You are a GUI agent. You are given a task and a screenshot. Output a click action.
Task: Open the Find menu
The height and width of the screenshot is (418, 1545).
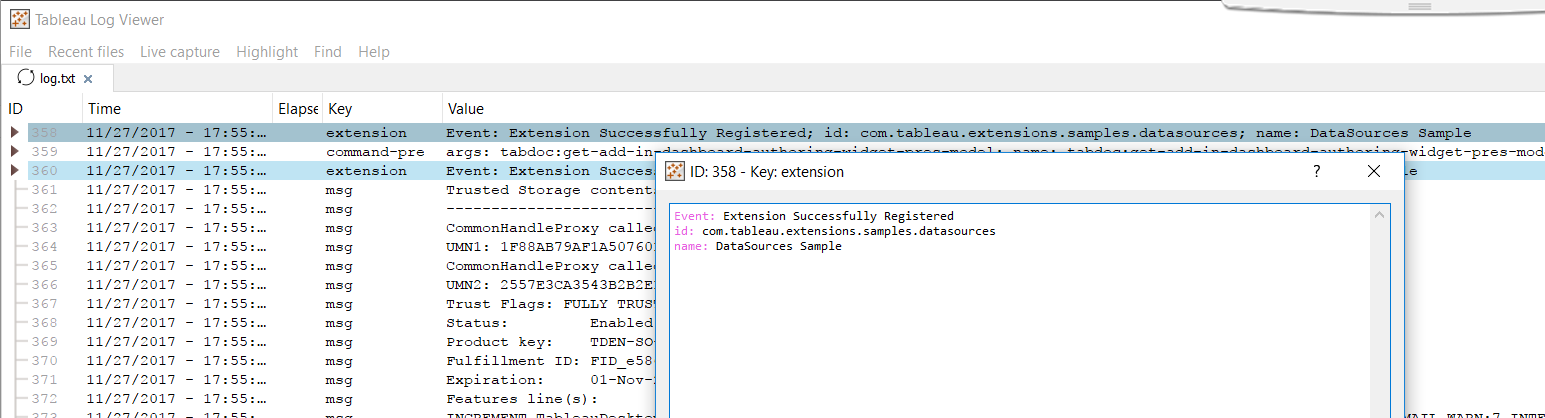[x=327, y=52]
